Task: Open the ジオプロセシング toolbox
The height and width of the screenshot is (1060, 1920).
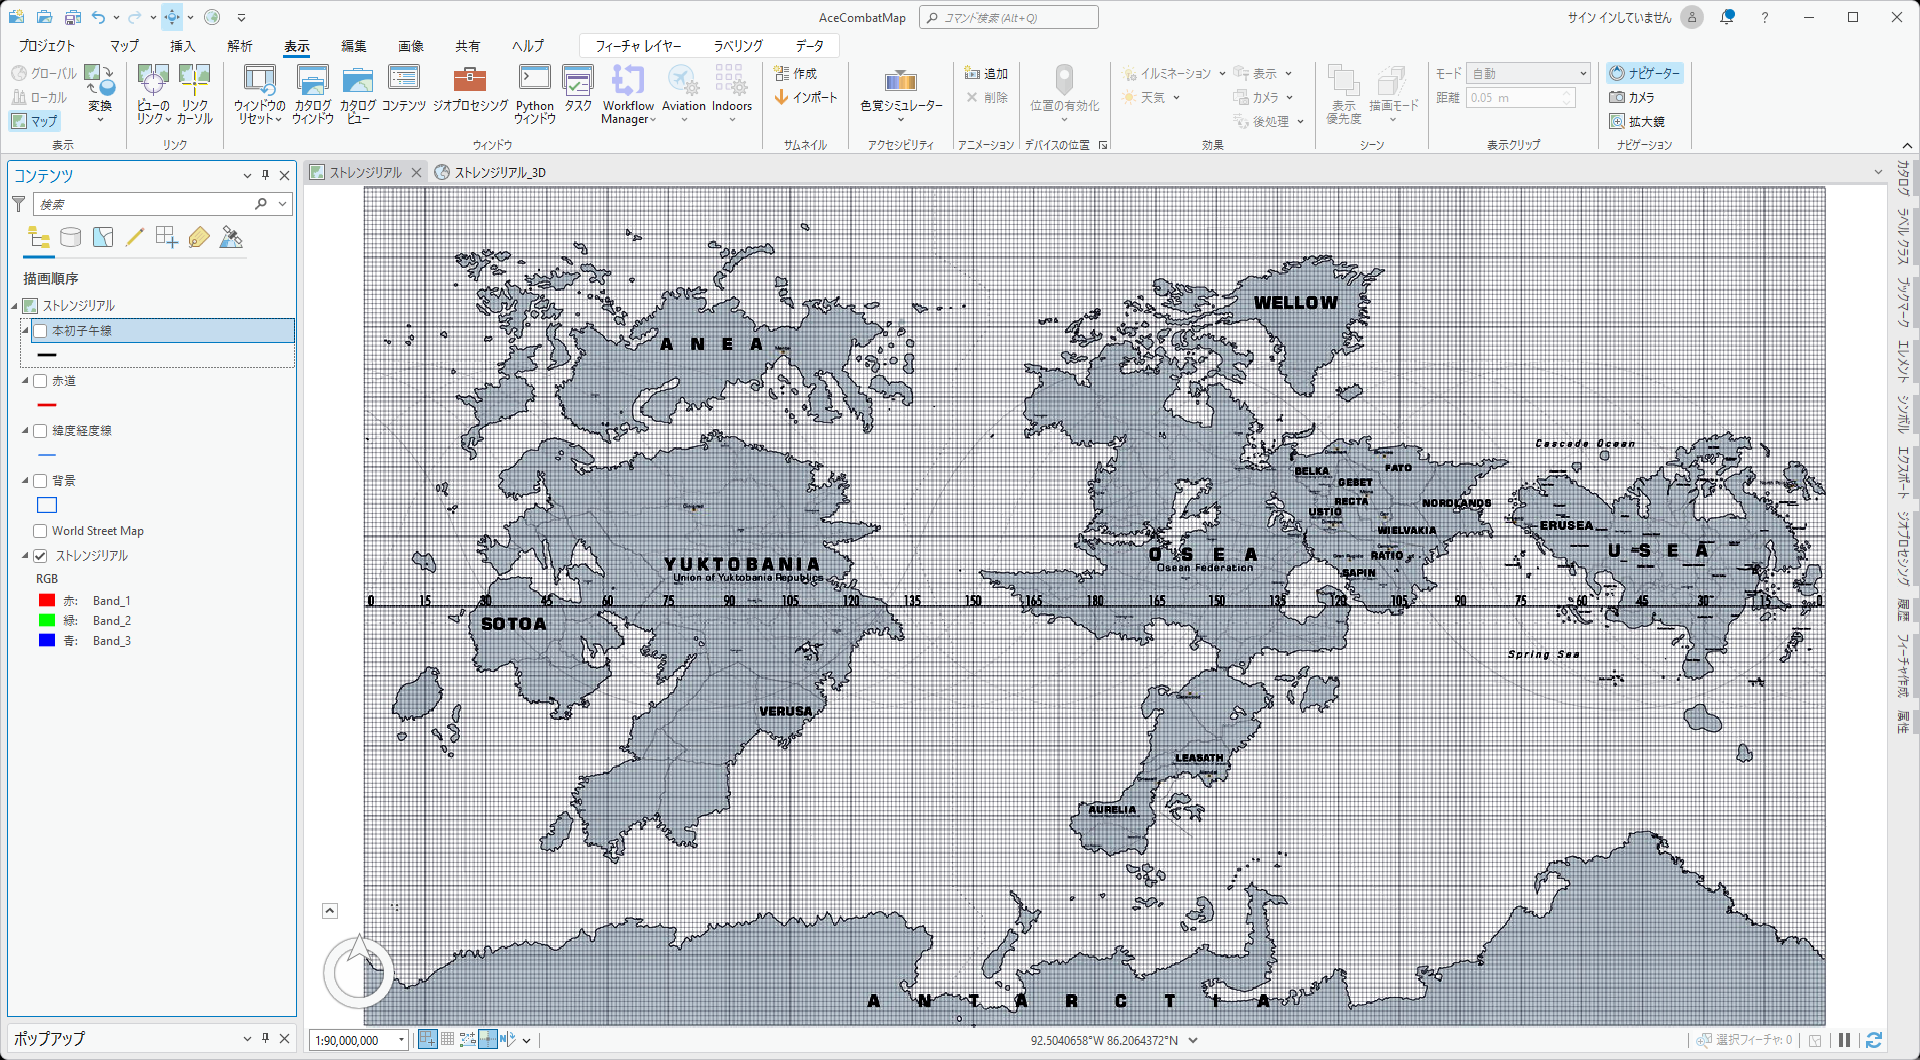Action: 470,88
